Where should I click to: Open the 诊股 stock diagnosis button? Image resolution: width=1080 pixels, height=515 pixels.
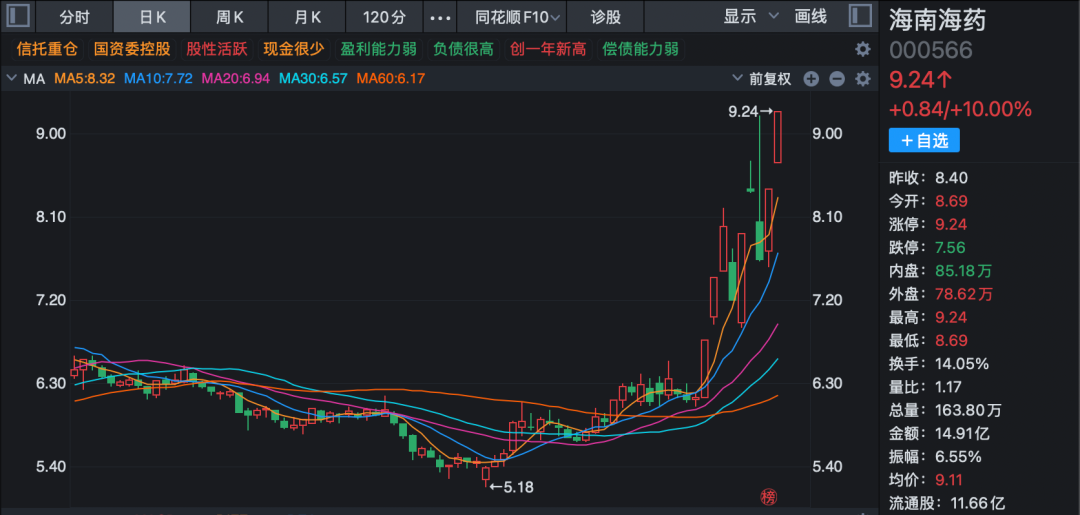[x=605, y=17]
